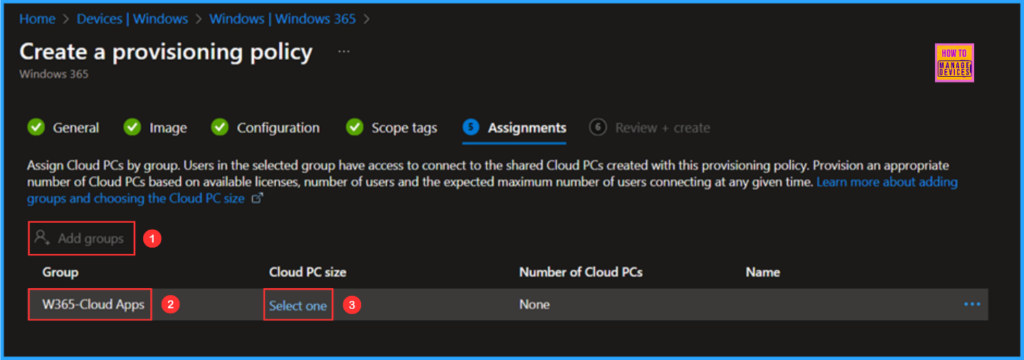
Task: Click the Windows 365 subtitle text
Action: [54, 74]
